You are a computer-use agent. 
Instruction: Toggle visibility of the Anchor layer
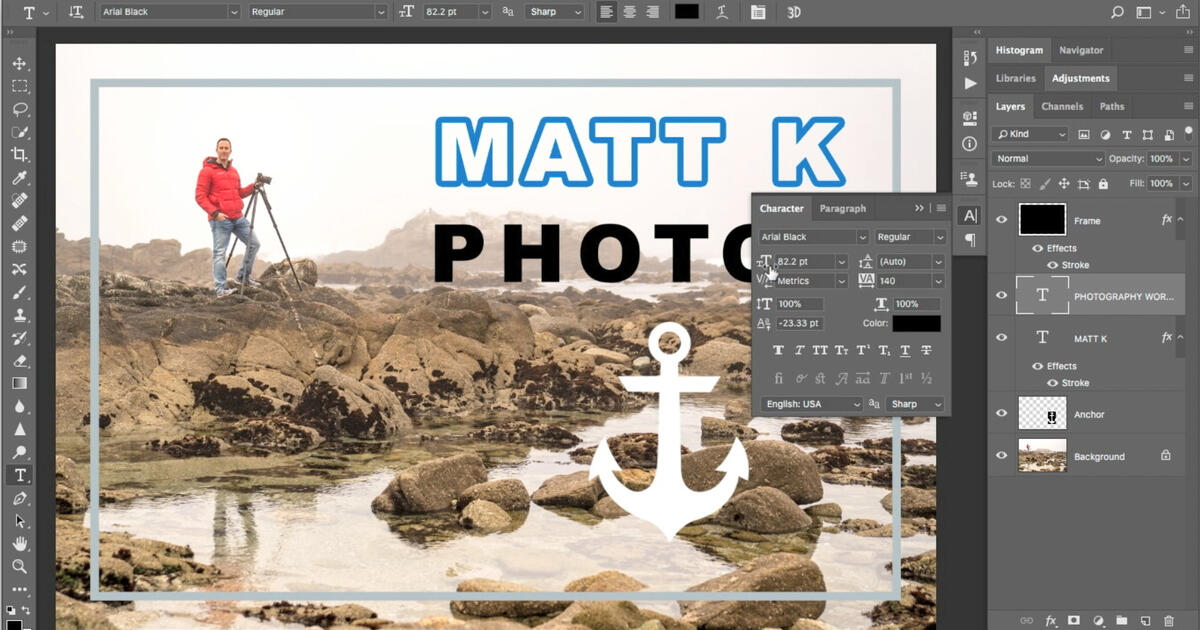point(1001,413)
